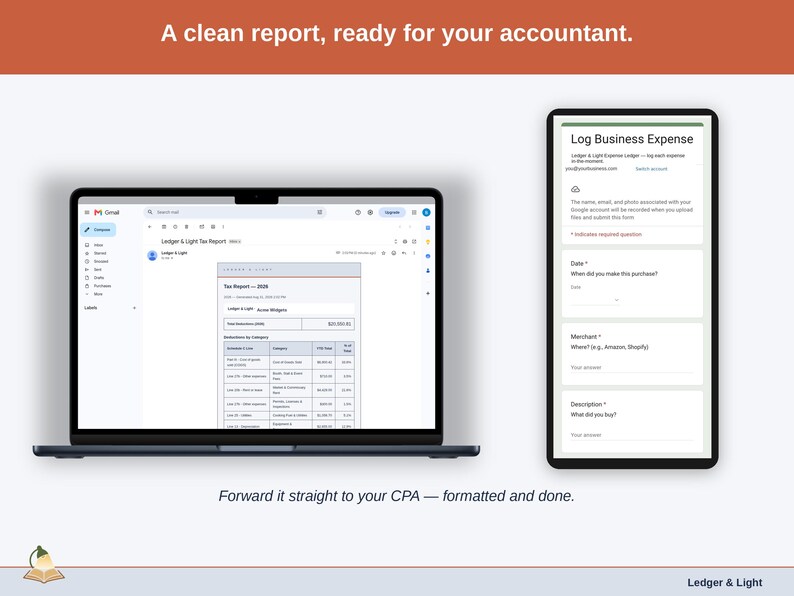794x596 pixels.
Task: Open Contacts in the side panel
Action: pos(428,270)
